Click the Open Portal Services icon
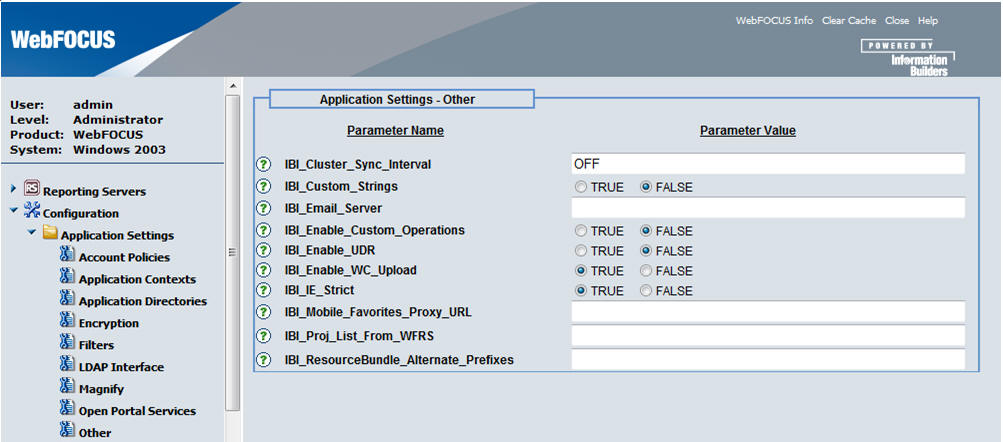 pyautogui.click(x=68, y=407)
